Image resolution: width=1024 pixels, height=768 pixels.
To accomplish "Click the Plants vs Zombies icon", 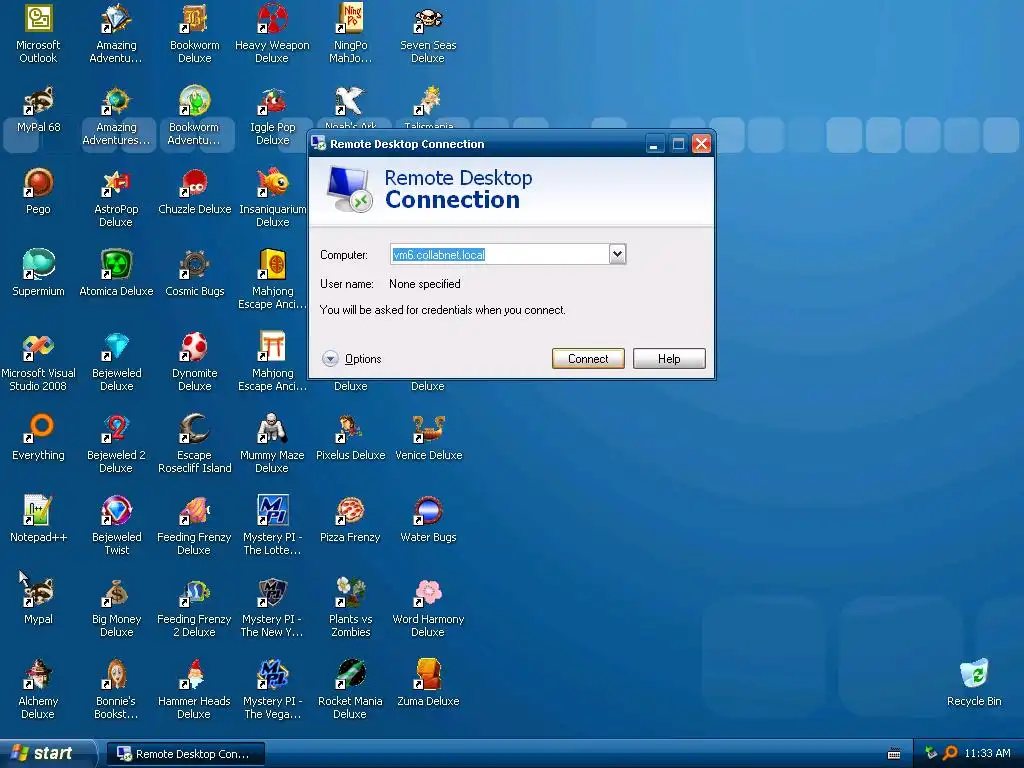I will (350, 593).
